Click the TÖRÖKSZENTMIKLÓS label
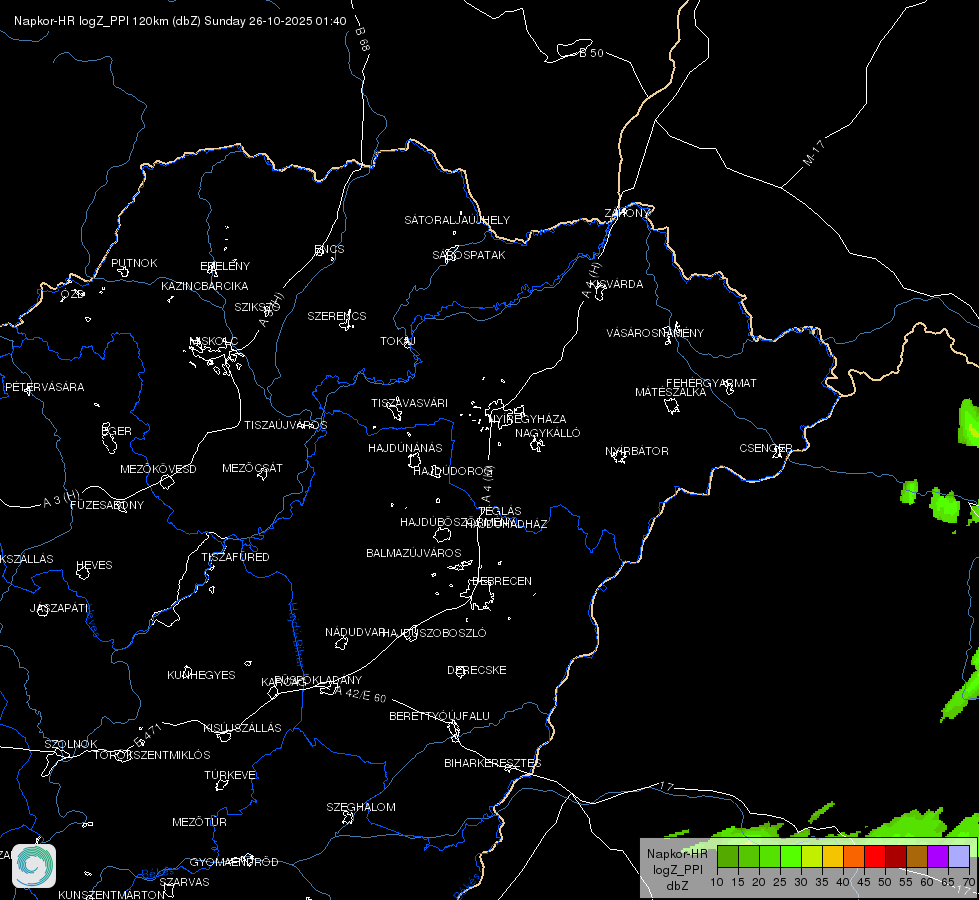 point(152,755)
